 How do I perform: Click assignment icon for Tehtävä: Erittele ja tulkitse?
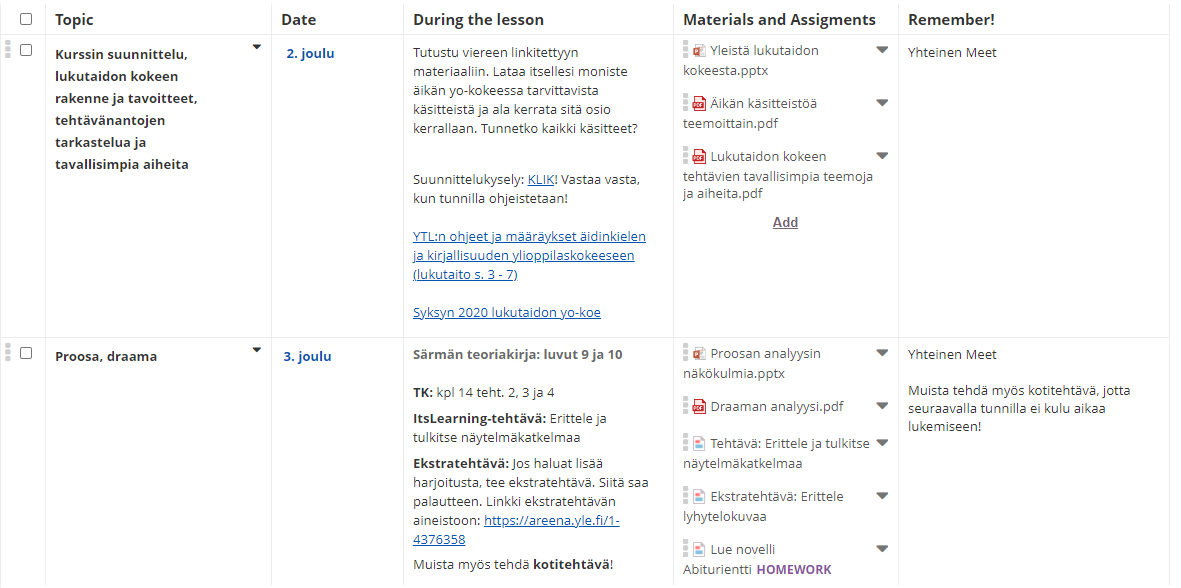(x=699, y=443)
